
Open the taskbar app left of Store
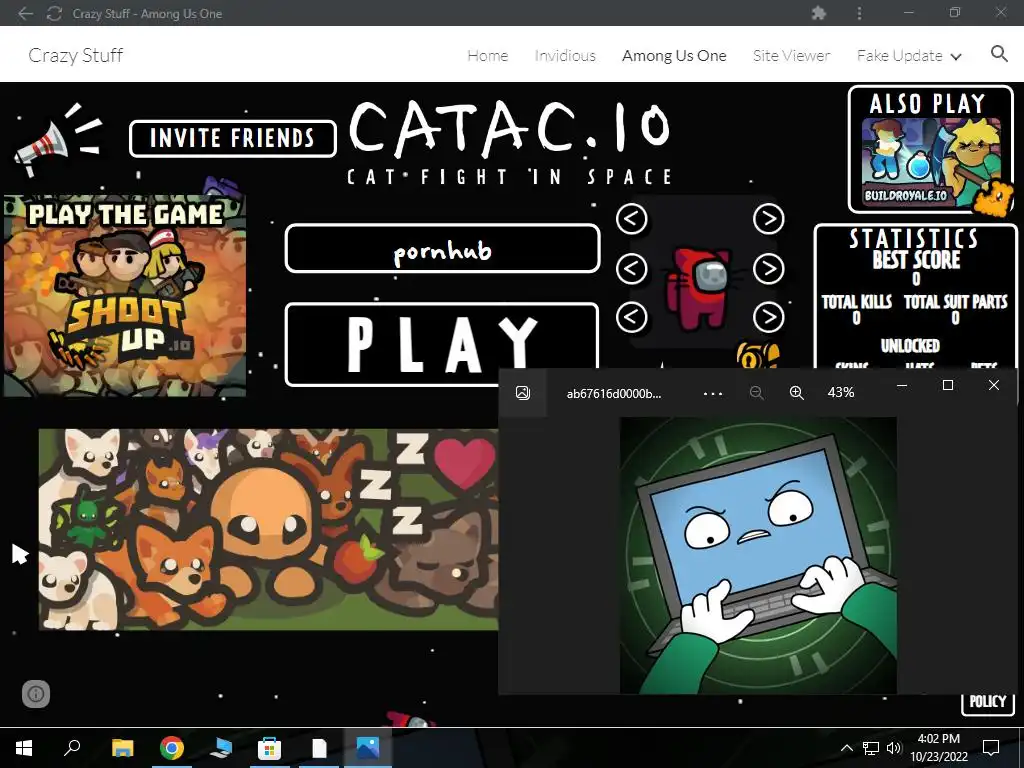[x=221, y=748]
